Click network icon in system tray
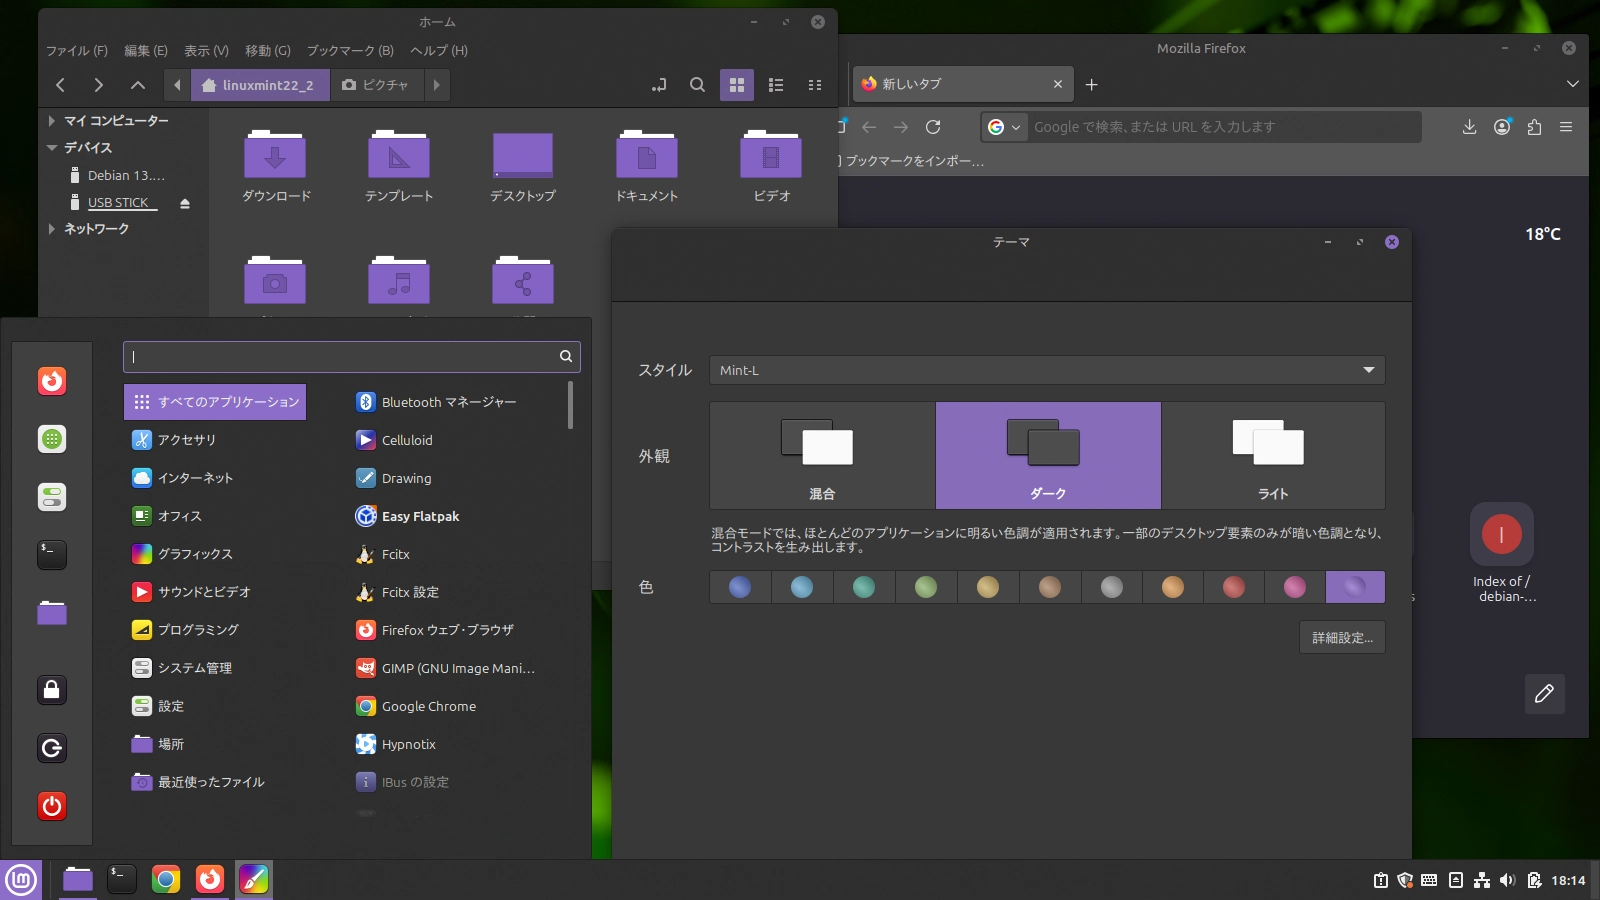Image resolution: width=1600 pixels, height=900 pixels. [1482, 880]
